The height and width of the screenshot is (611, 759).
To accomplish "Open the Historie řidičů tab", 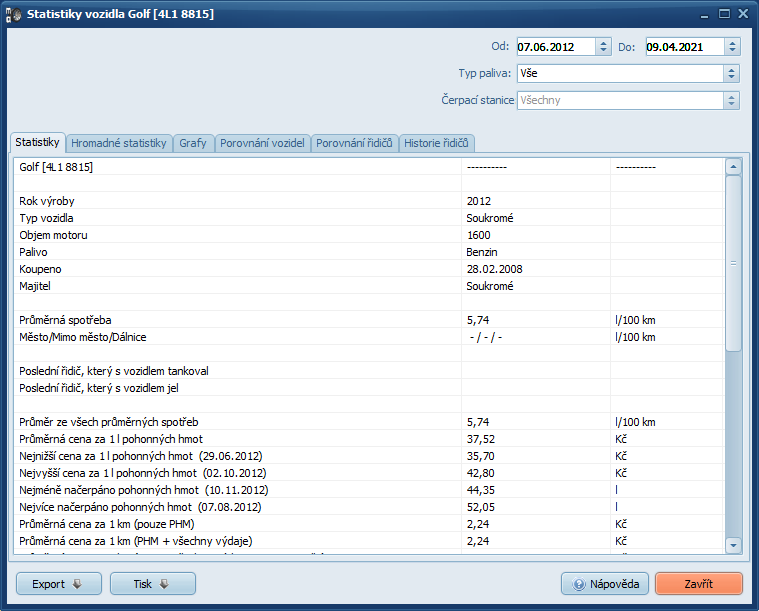I will tap(436, 143).
